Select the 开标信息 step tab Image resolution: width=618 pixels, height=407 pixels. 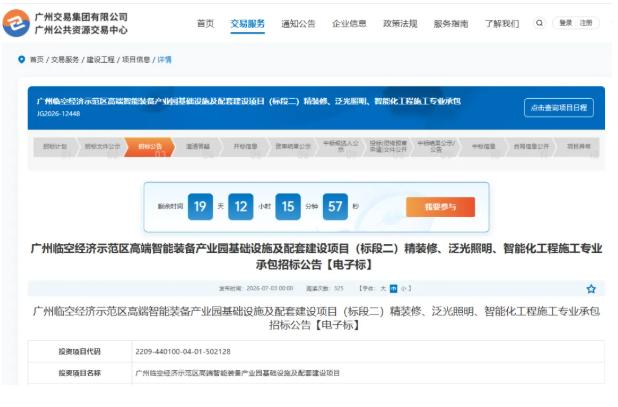click(x=245, y=147)
